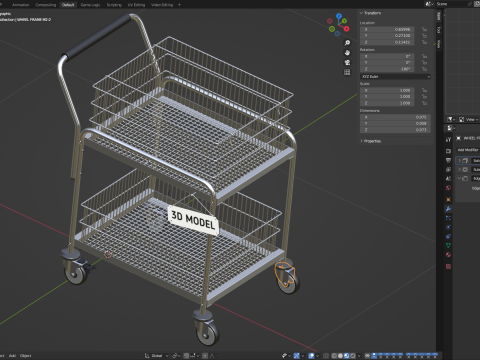The height and width of the screenshot is (360, 480).
Task: Open the Object menu in viewport header
Action: [x=26, y=356]
